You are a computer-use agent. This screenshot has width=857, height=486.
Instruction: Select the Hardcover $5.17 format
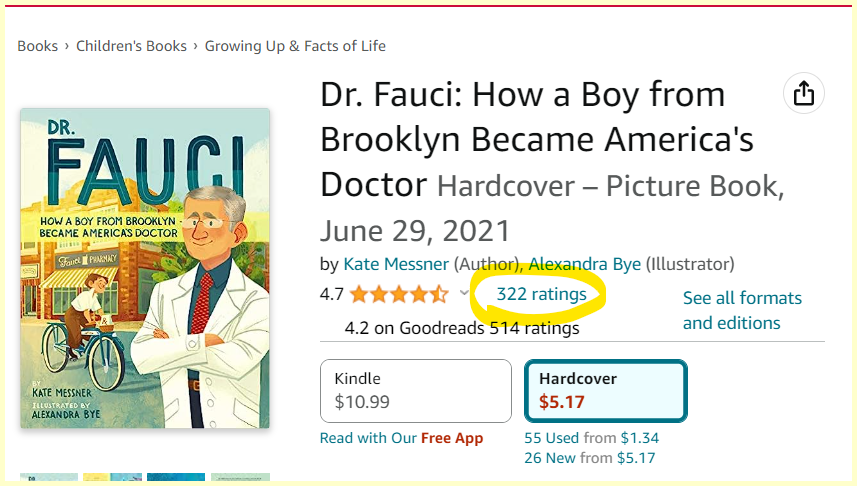[605, 391]
